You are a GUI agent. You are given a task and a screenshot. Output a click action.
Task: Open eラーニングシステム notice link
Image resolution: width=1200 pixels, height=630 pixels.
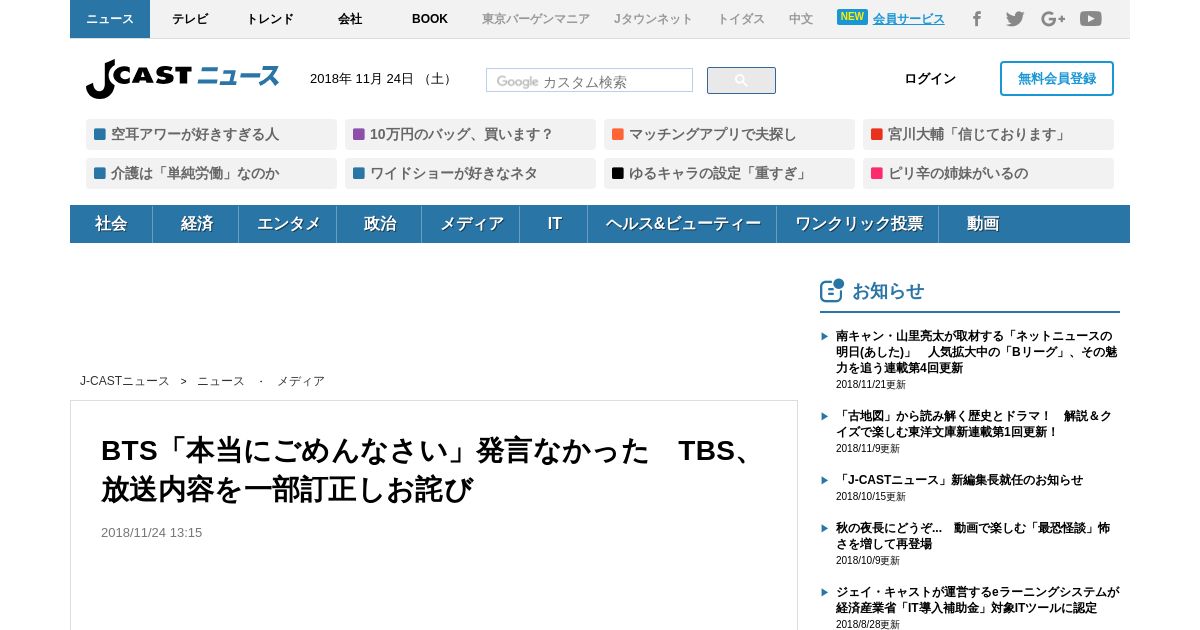point(977,600)
